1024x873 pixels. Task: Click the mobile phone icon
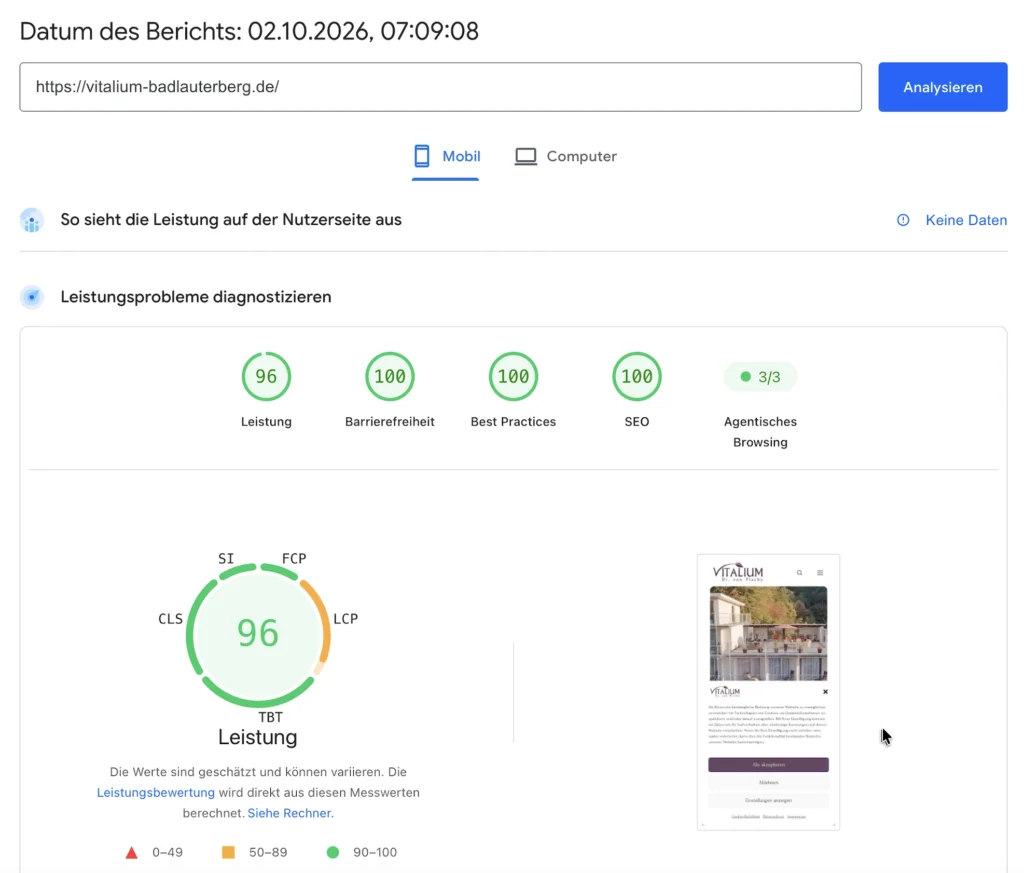coord(422,156)
